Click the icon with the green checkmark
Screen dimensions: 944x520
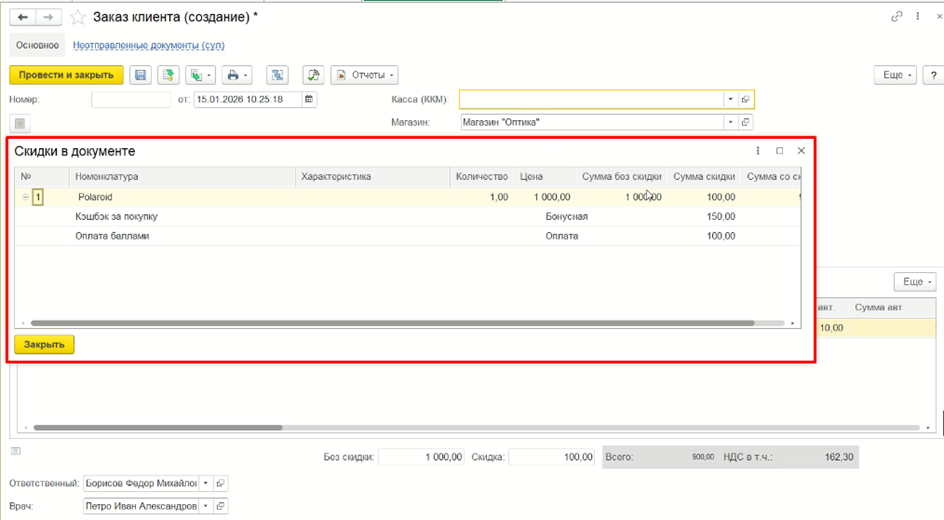pyautogui.click(x=313, y=75)
